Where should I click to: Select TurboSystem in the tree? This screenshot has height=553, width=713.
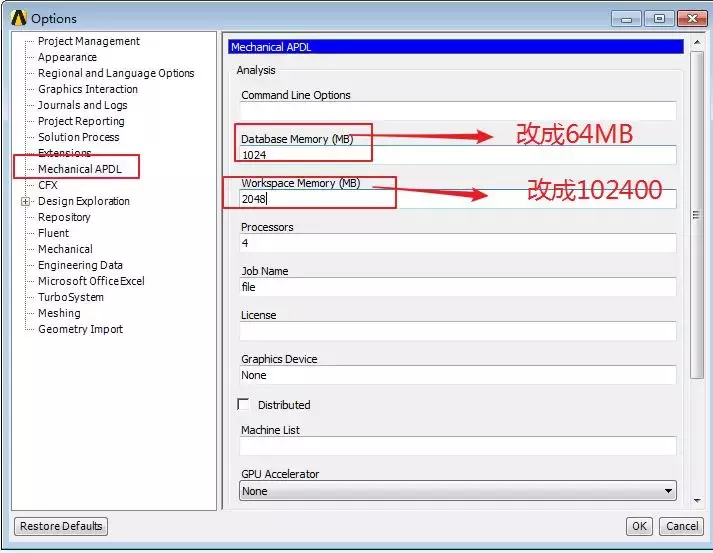pyautogui.click(x=71, y=297)
